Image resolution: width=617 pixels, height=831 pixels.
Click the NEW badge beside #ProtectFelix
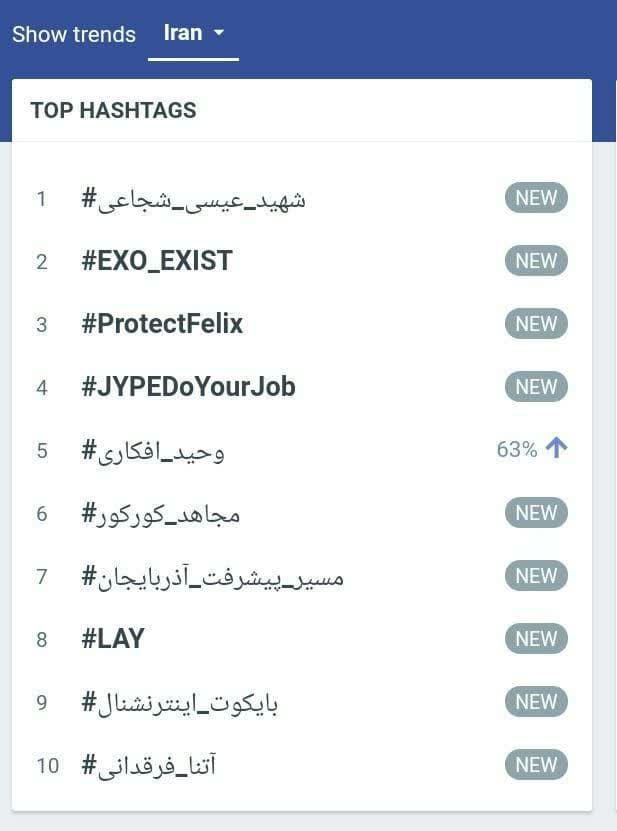(x=536, y=324)
